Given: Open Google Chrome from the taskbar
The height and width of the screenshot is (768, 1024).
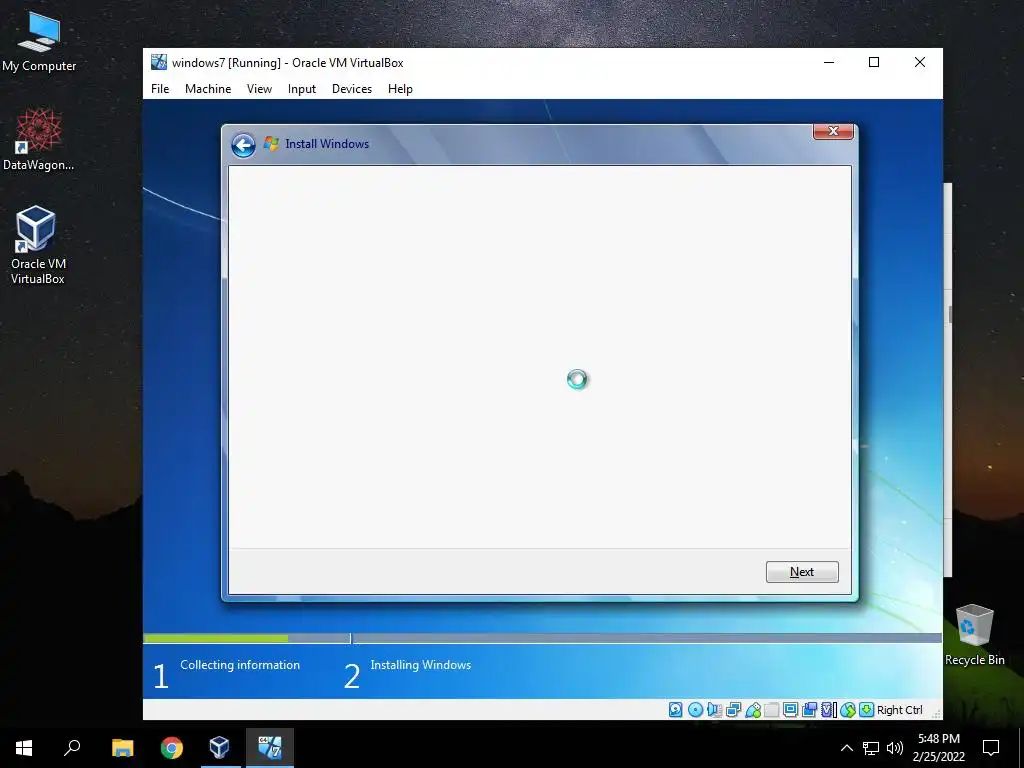Looking at the screenshot, I should click(x=172, y=748).
